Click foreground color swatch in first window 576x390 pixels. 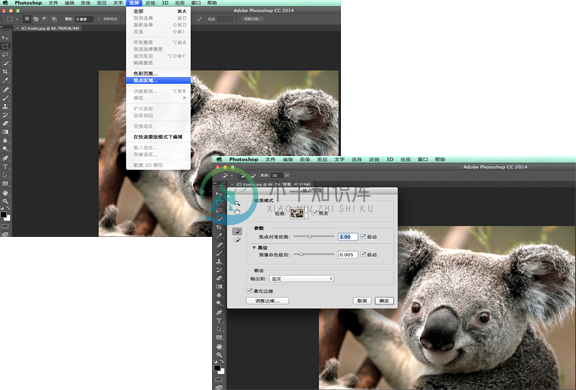click(3, 214)
